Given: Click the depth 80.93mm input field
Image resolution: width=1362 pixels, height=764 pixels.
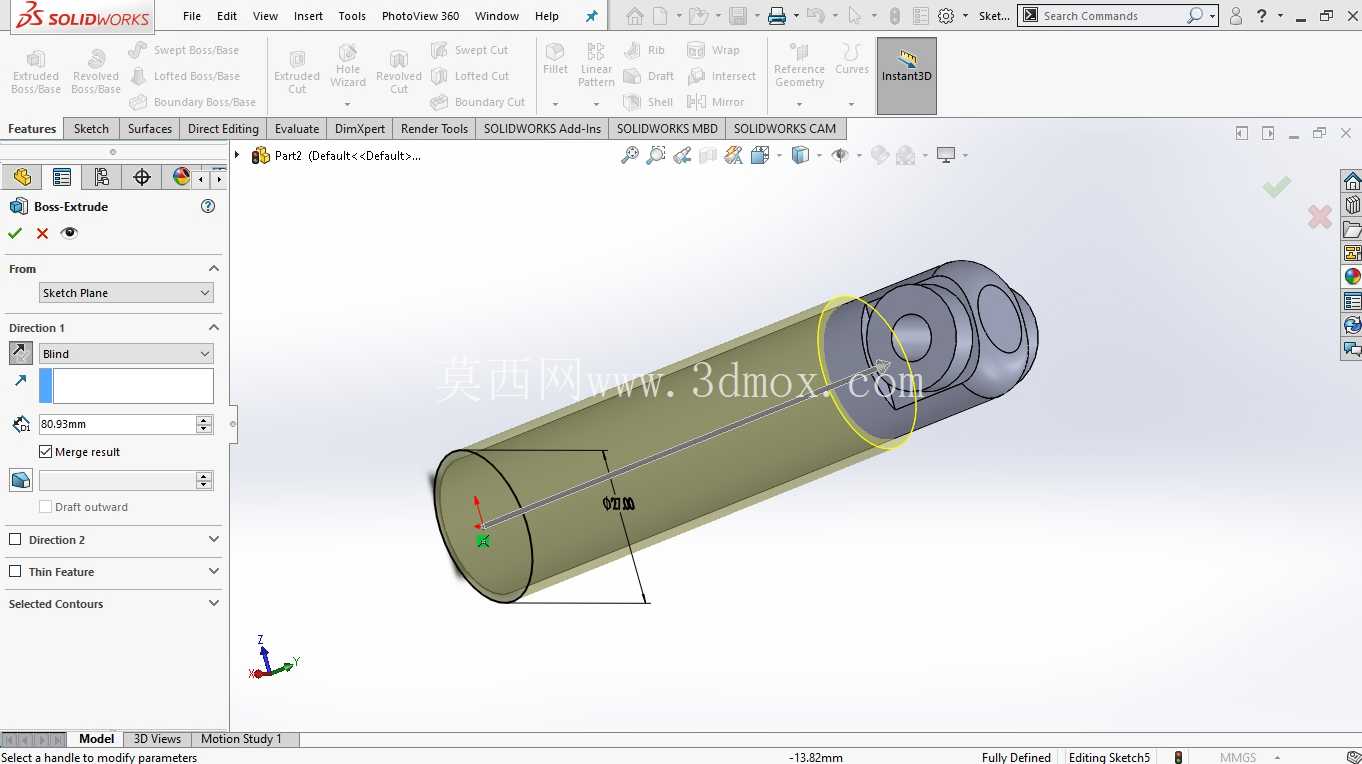Looking at the screenshot, I should point(117,424).
